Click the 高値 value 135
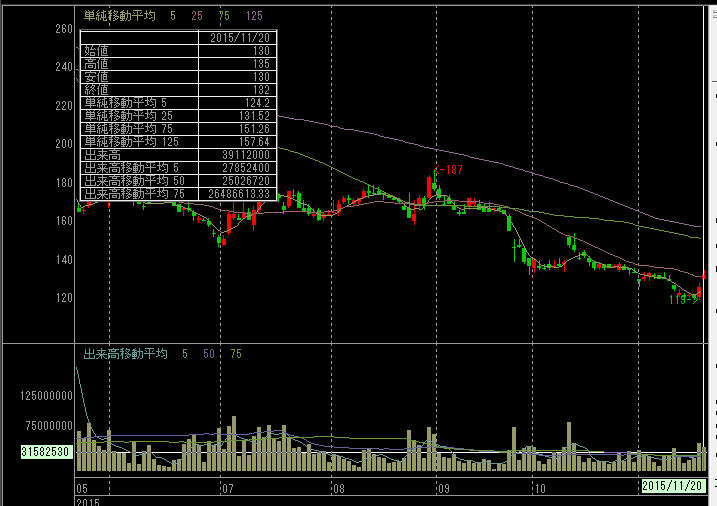 [x=261, y=64]
